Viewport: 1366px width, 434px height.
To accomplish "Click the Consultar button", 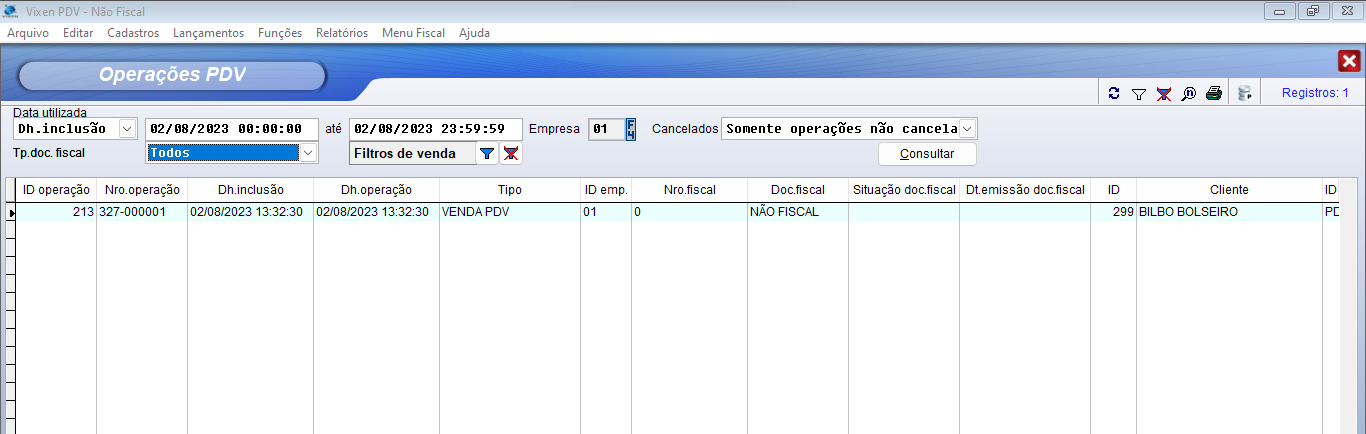I will coord(927,154).
